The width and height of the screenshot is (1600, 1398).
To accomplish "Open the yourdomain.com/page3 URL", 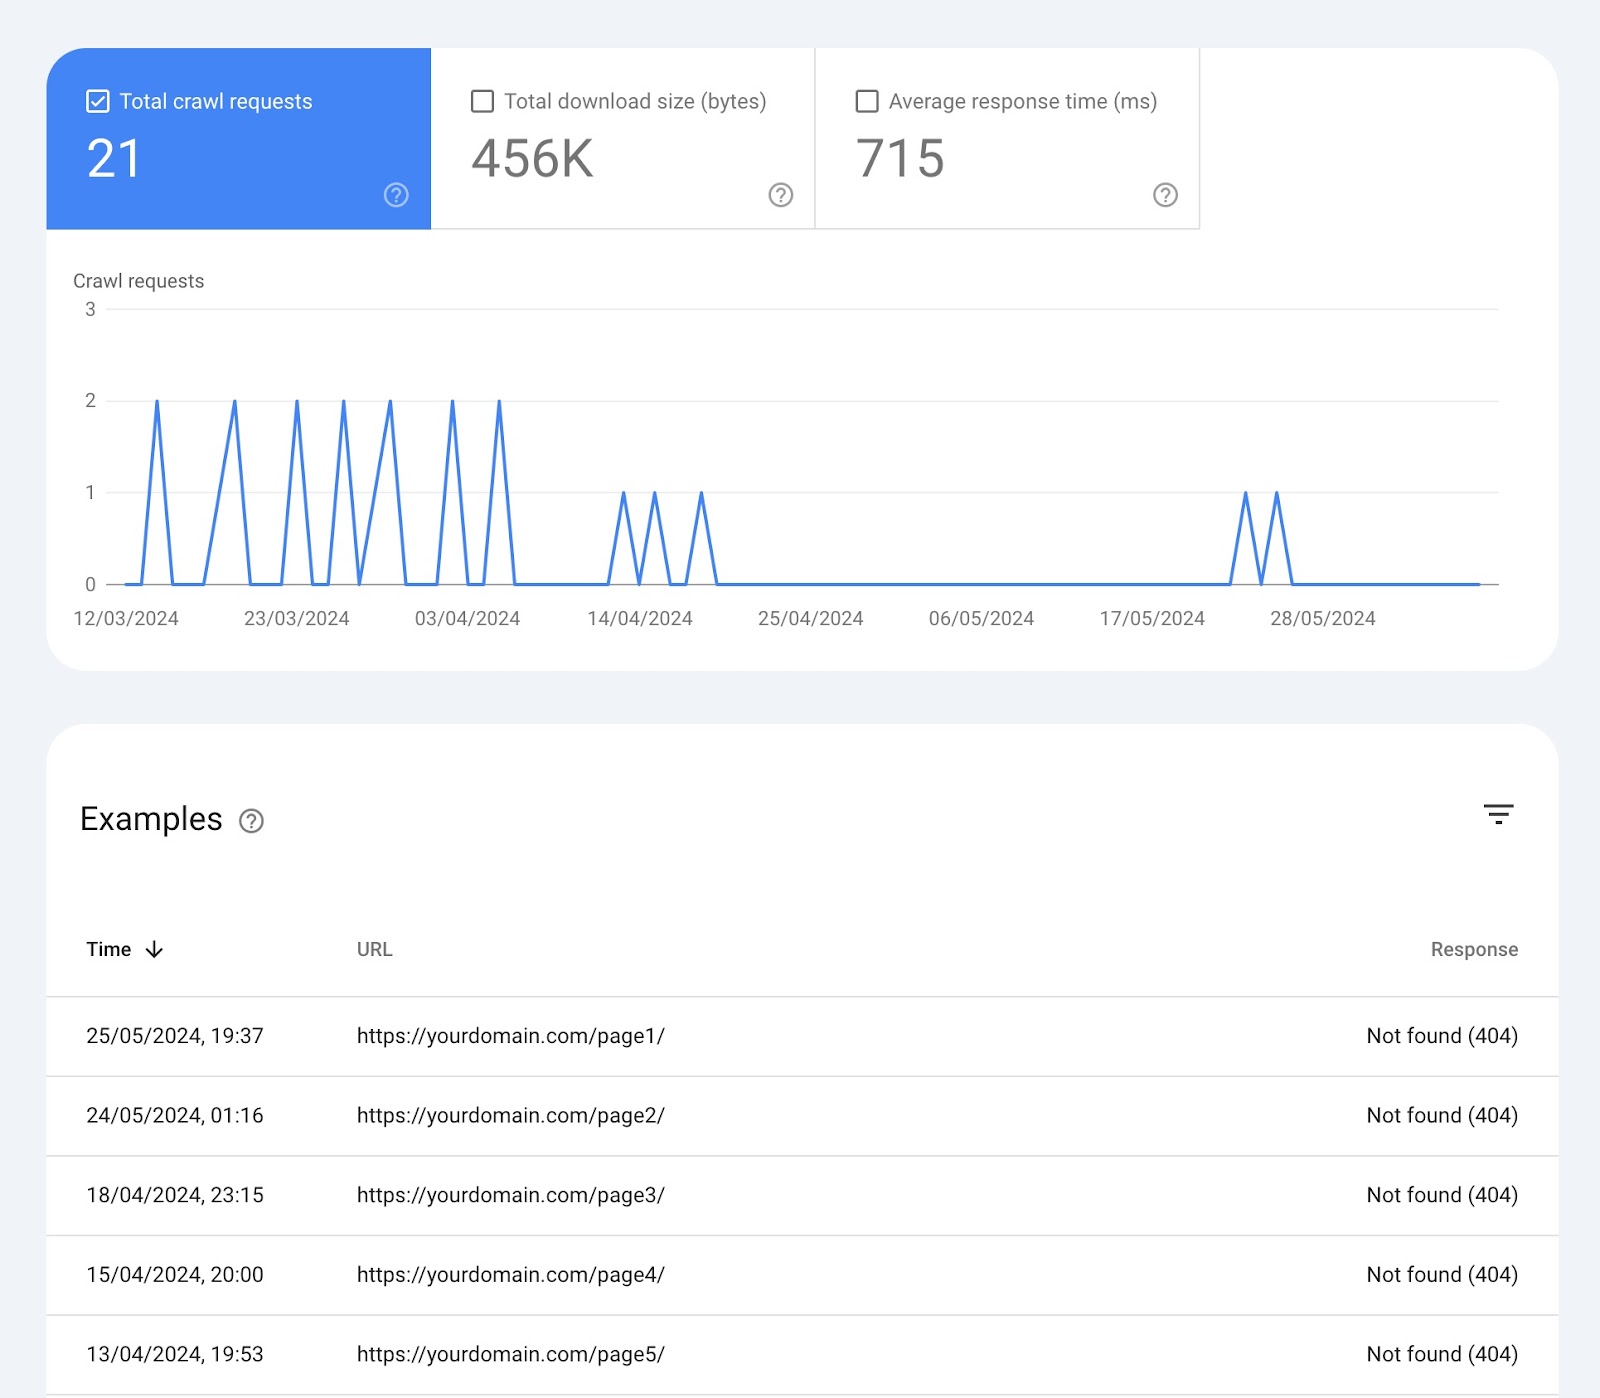I will 510,1195.
